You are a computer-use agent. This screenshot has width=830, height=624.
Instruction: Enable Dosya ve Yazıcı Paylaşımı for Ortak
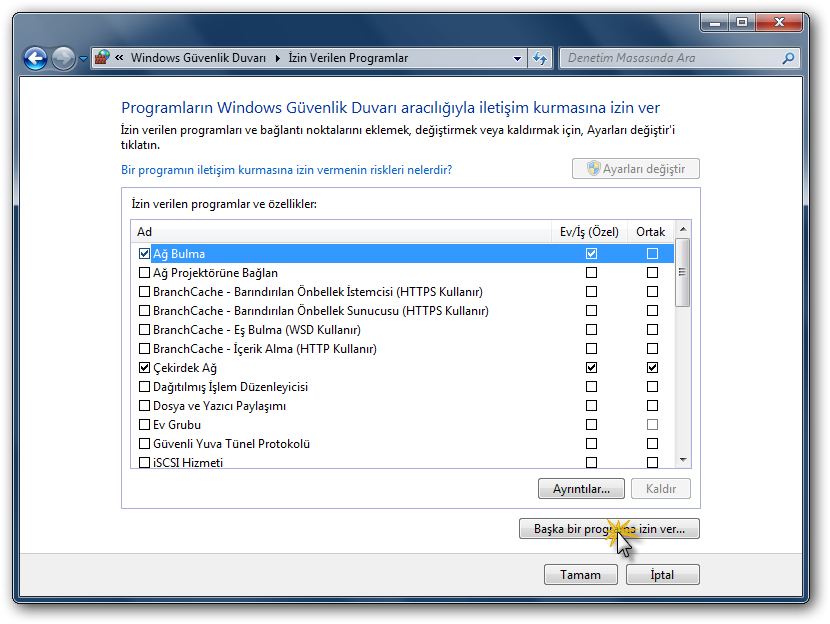(652, 405)
